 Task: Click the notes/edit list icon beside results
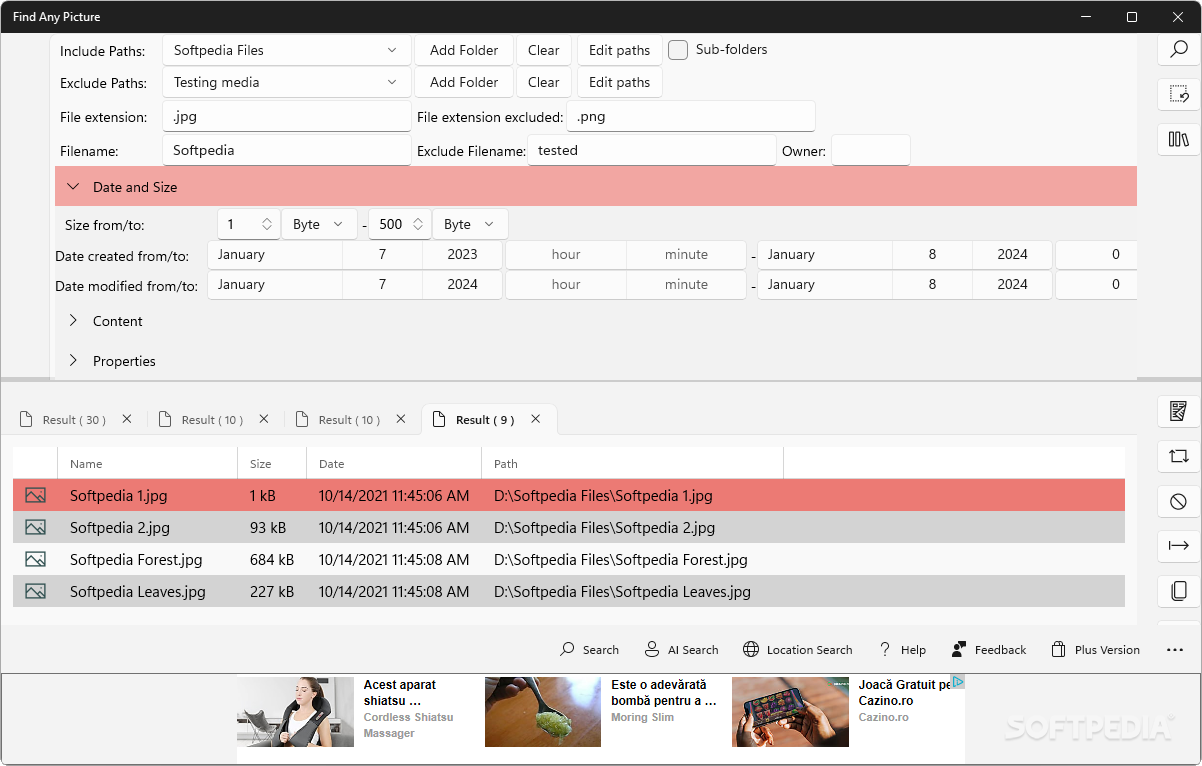[x=1179, y=411]
